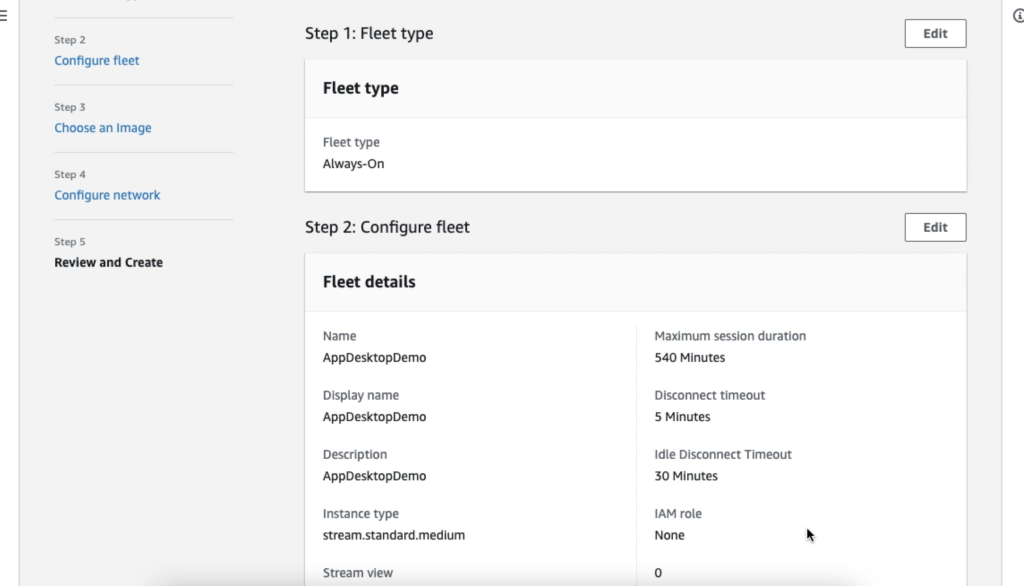Go to the Configure fleet step link

pyautogui.click(x=97, y=61)
